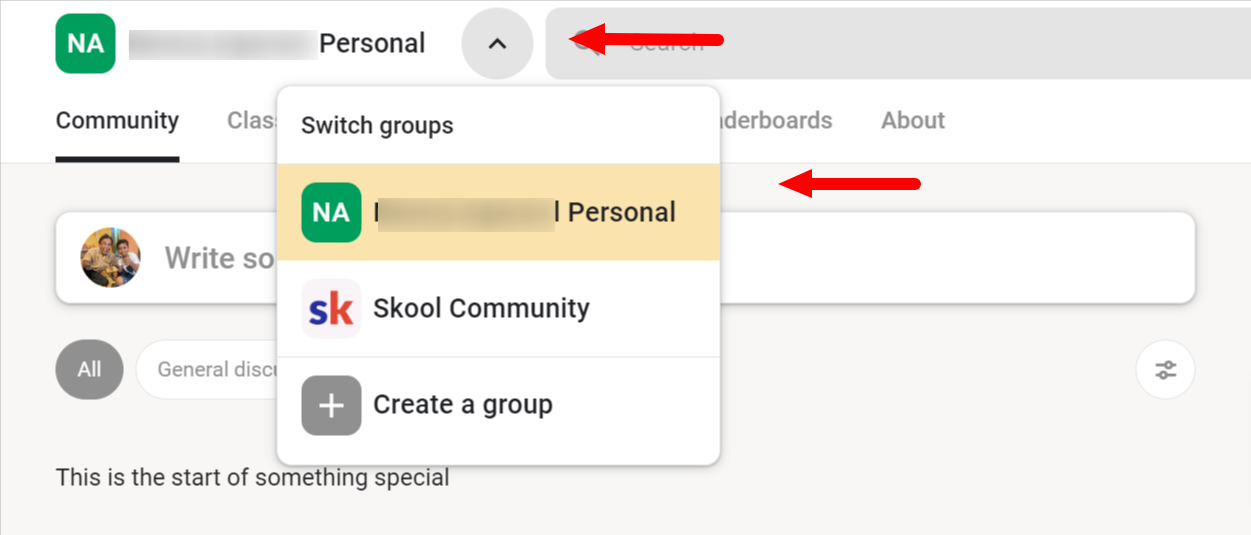The height and width of the screenshot is (535, 1251).
Task: Open the partially hidden Classroom tab
Action: pos(252,121)
